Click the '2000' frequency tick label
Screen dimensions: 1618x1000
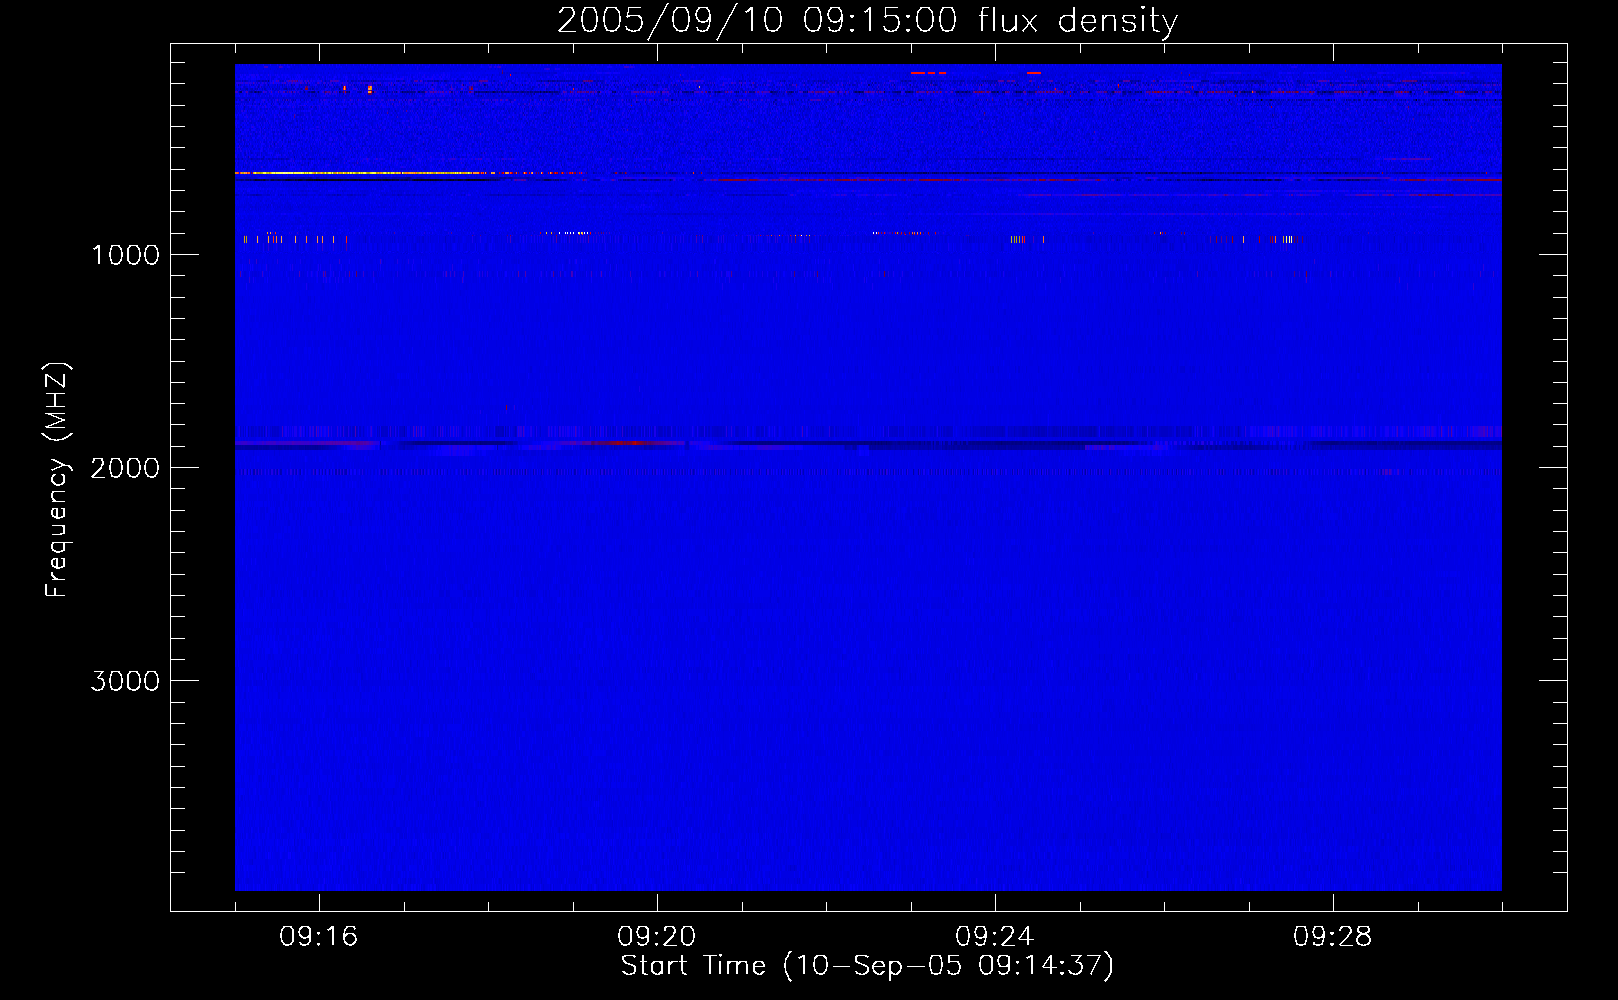pos(125,468)
